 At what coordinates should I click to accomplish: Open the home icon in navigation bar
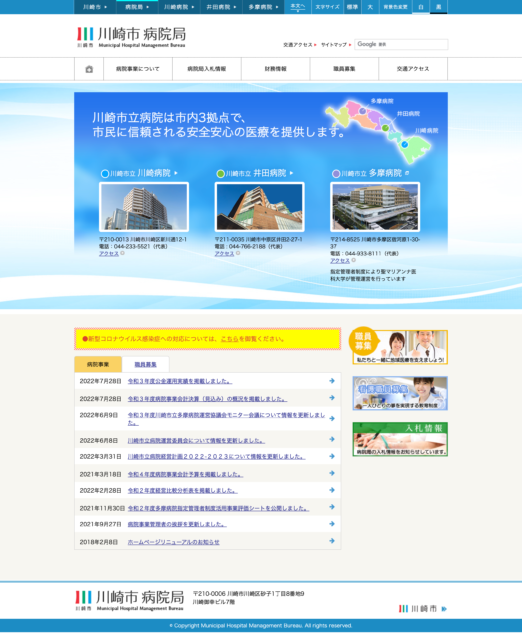coord(89,69)
